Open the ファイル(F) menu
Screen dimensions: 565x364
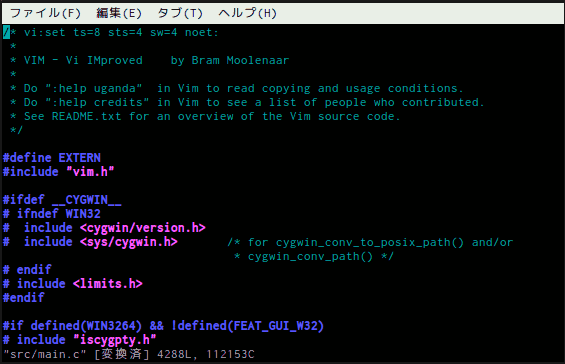(45, 13)
